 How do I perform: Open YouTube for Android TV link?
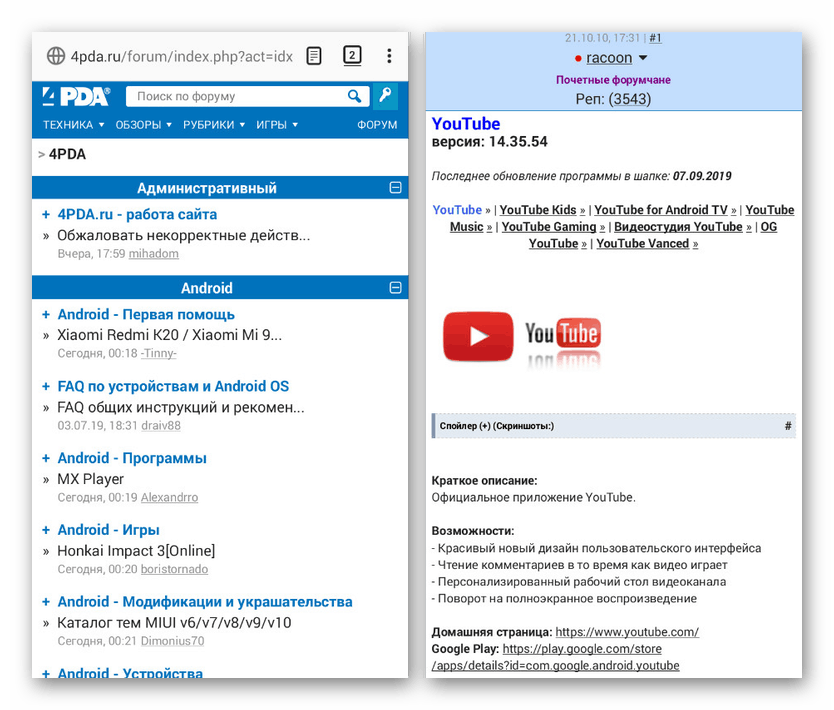(665, 210)
